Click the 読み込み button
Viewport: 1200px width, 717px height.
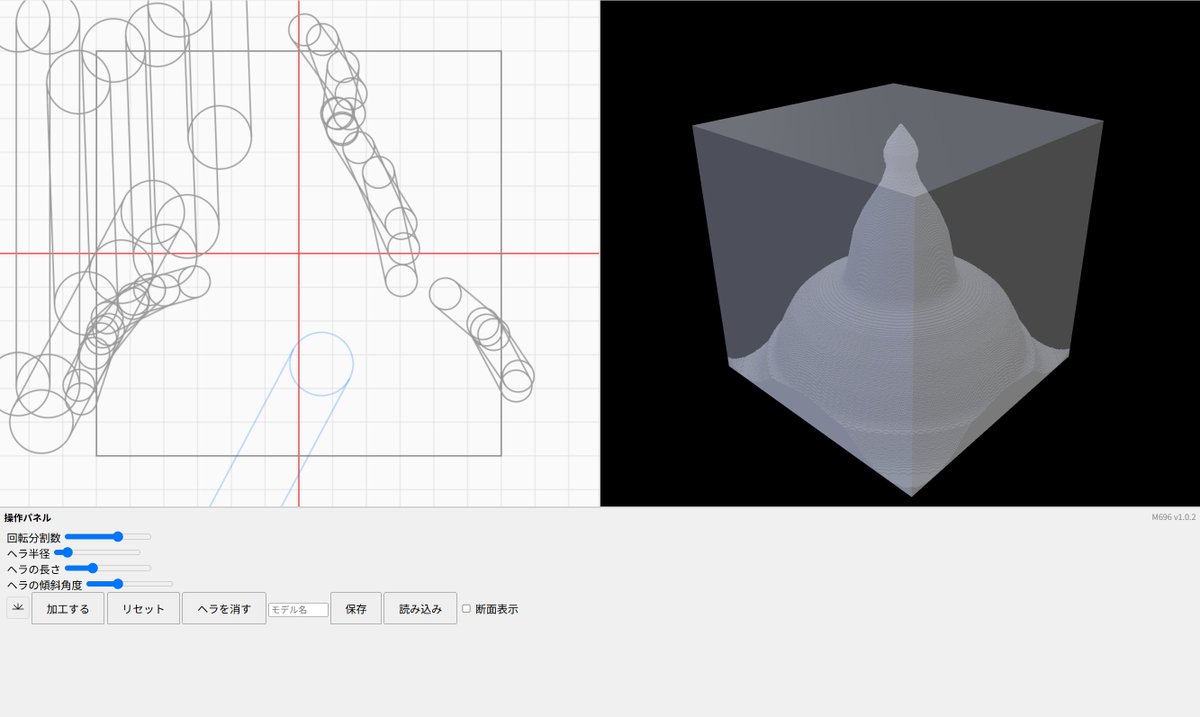point(420,608)
